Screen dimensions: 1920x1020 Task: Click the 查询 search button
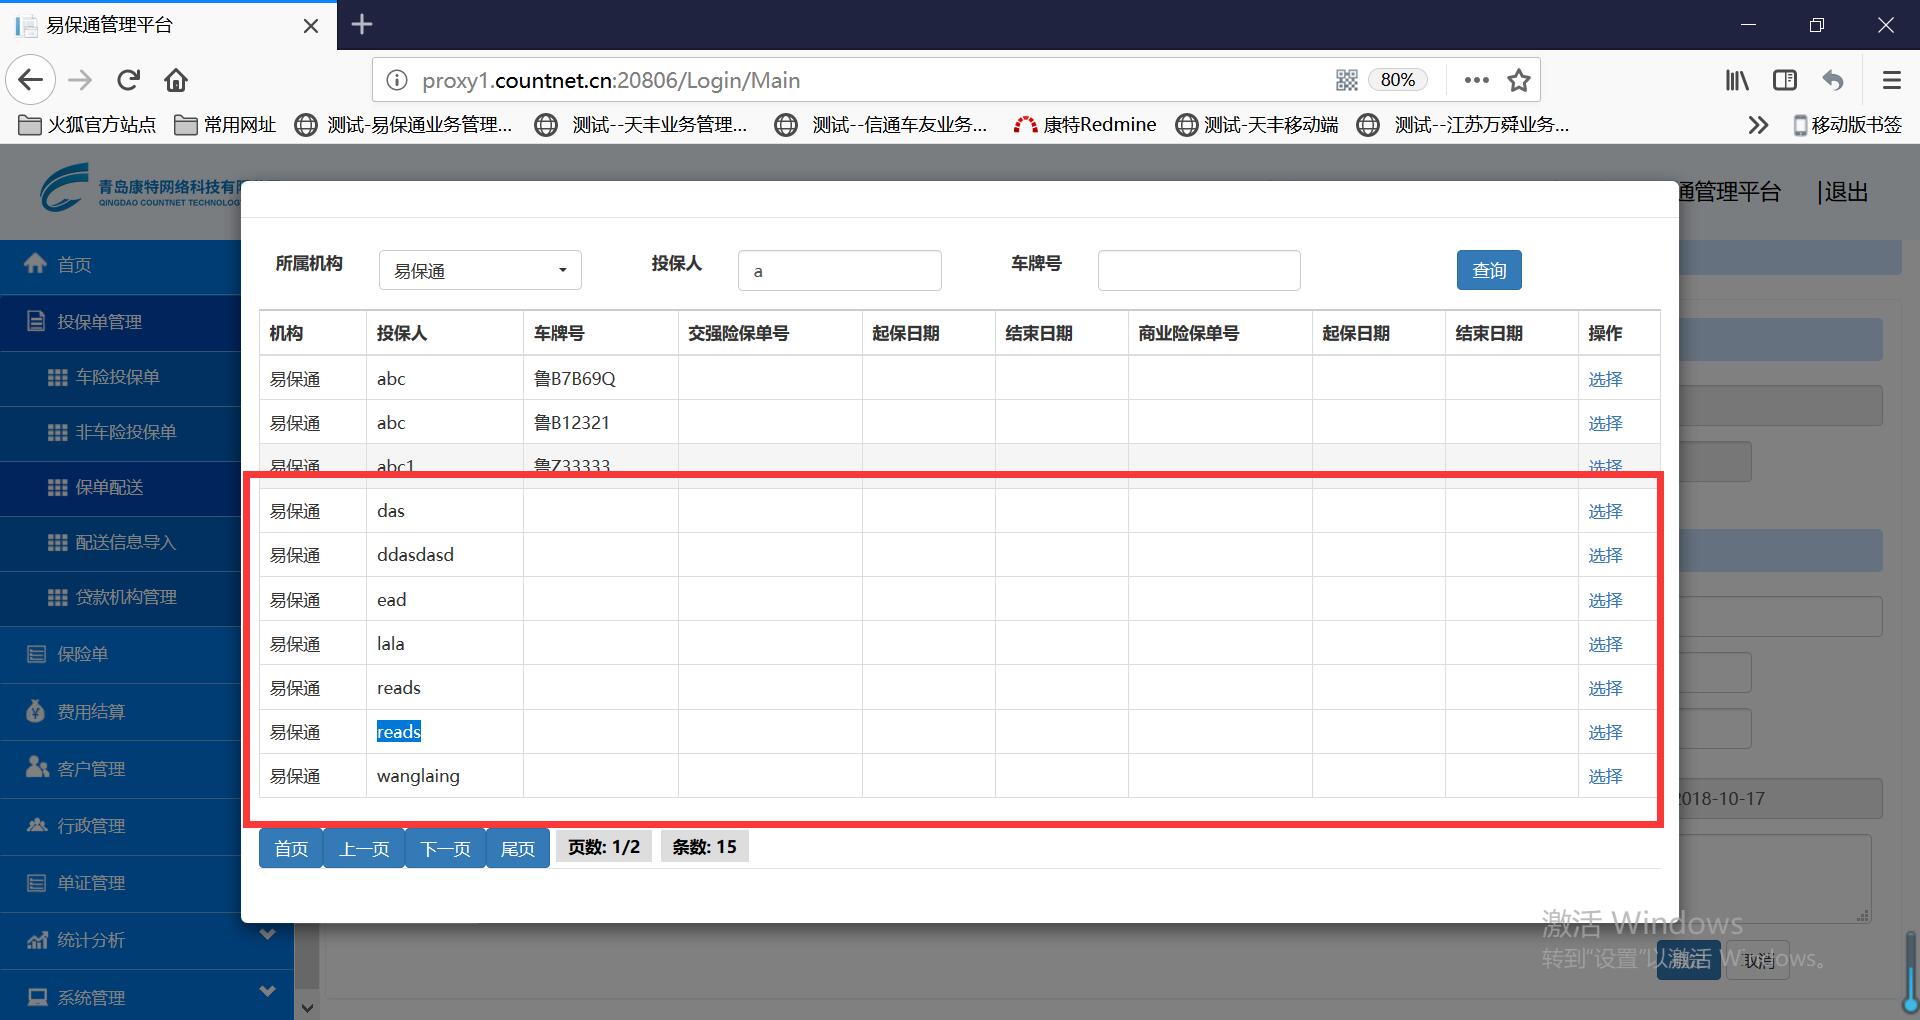click(x=1488, y=270)
